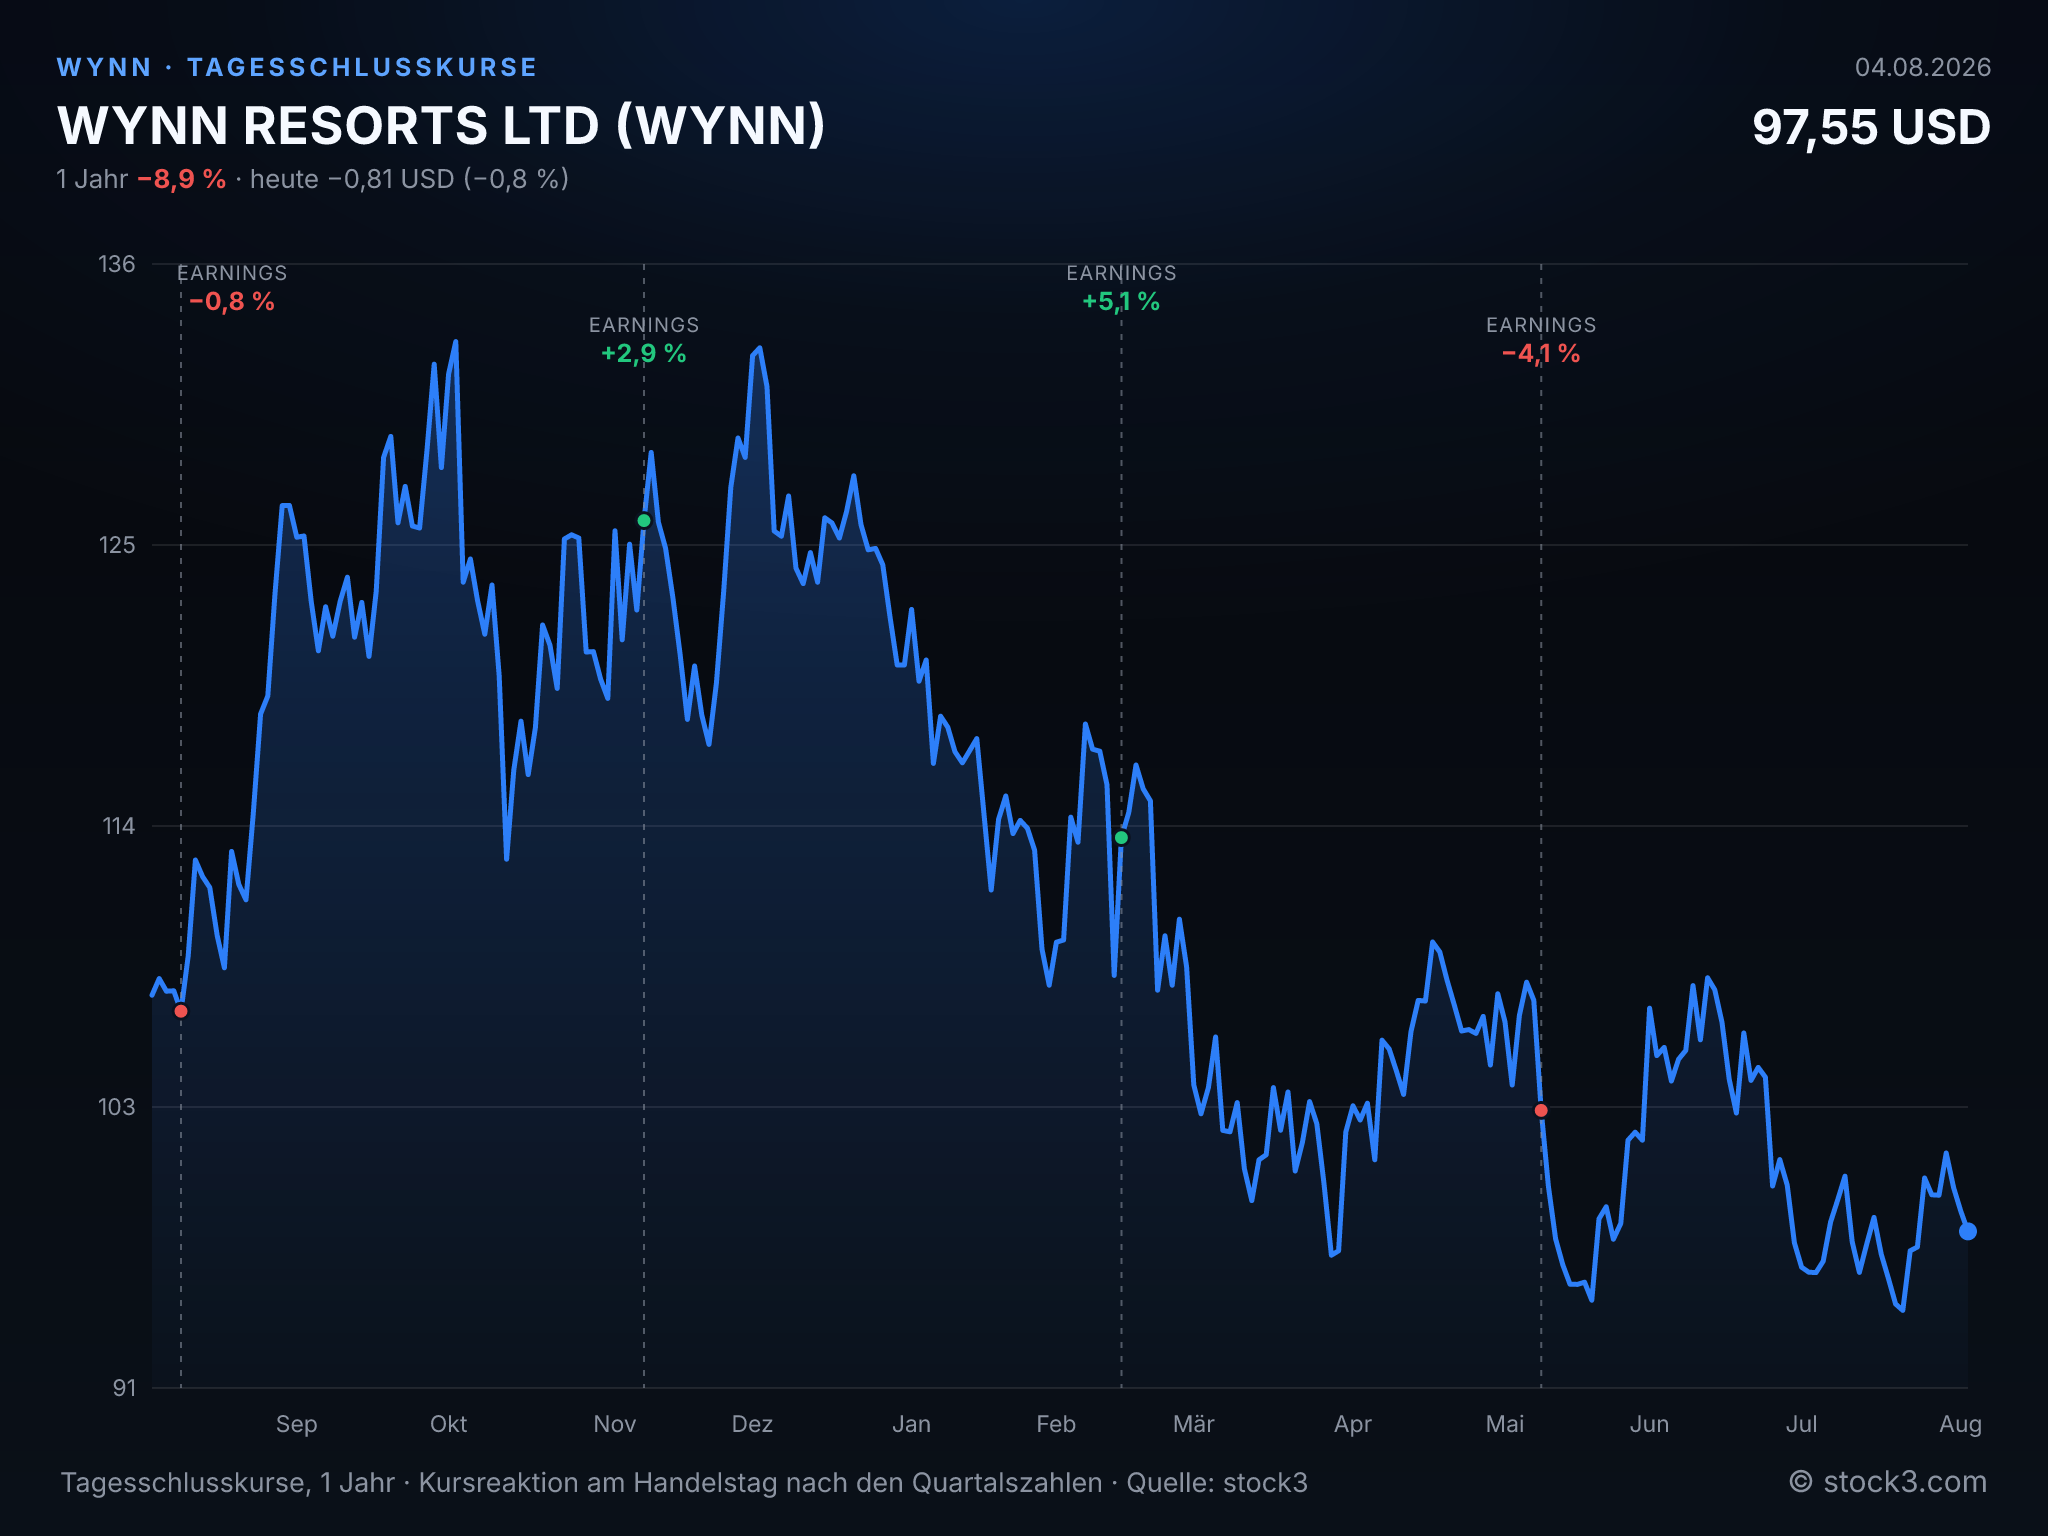Viewport: 2048px width, 1536px height.
Task: Click the green earnings dot in November
Action: click(x=644, y=520)
